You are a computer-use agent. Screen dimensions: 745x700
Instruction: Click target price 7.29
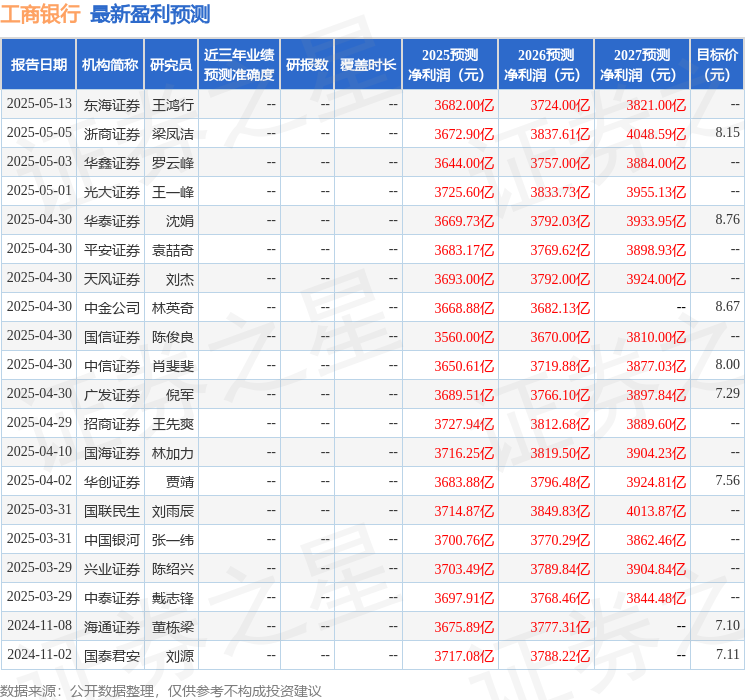click(727, 393)
